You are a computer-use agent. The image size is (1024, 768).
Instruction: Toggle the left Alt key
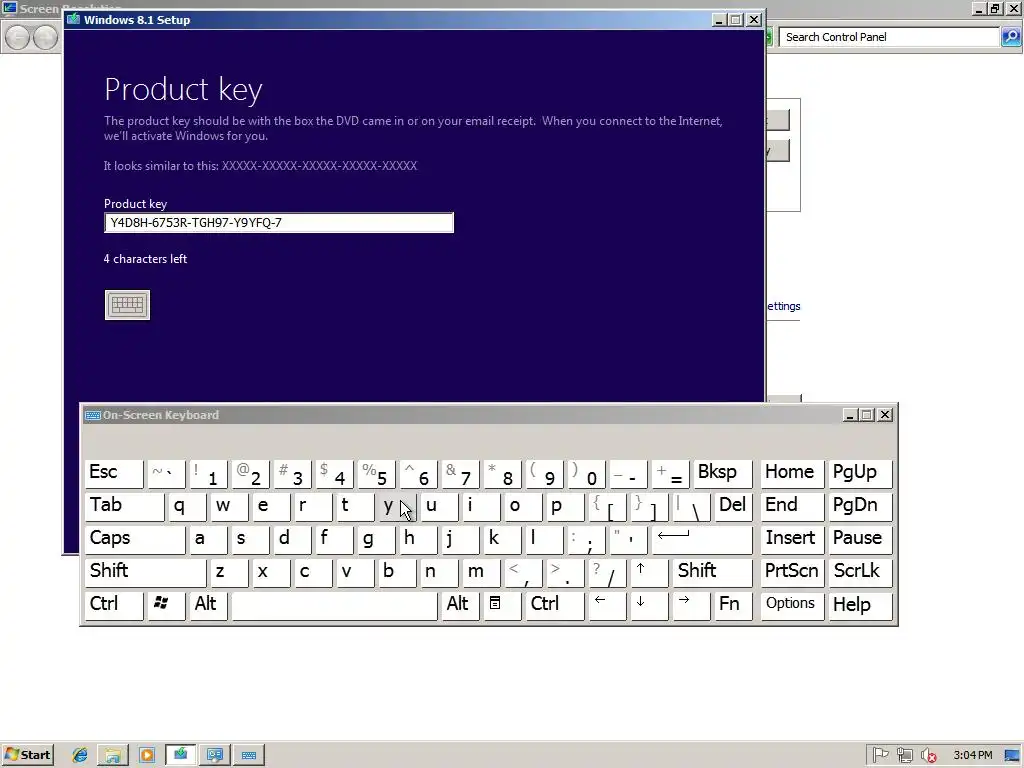pyautogui.click(x=208, y=604)
